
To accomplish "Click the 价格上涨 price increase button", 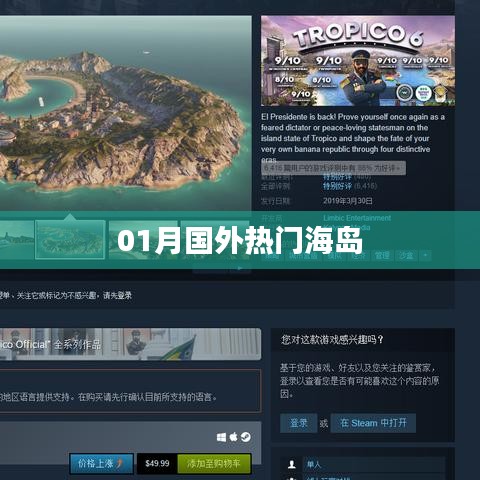I will [x=101, y=463].
